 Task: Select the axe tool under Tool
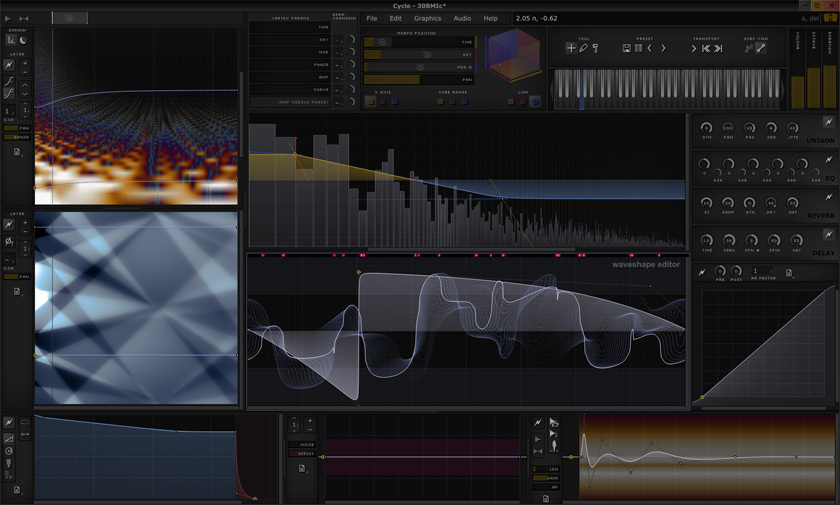[595, 48]
